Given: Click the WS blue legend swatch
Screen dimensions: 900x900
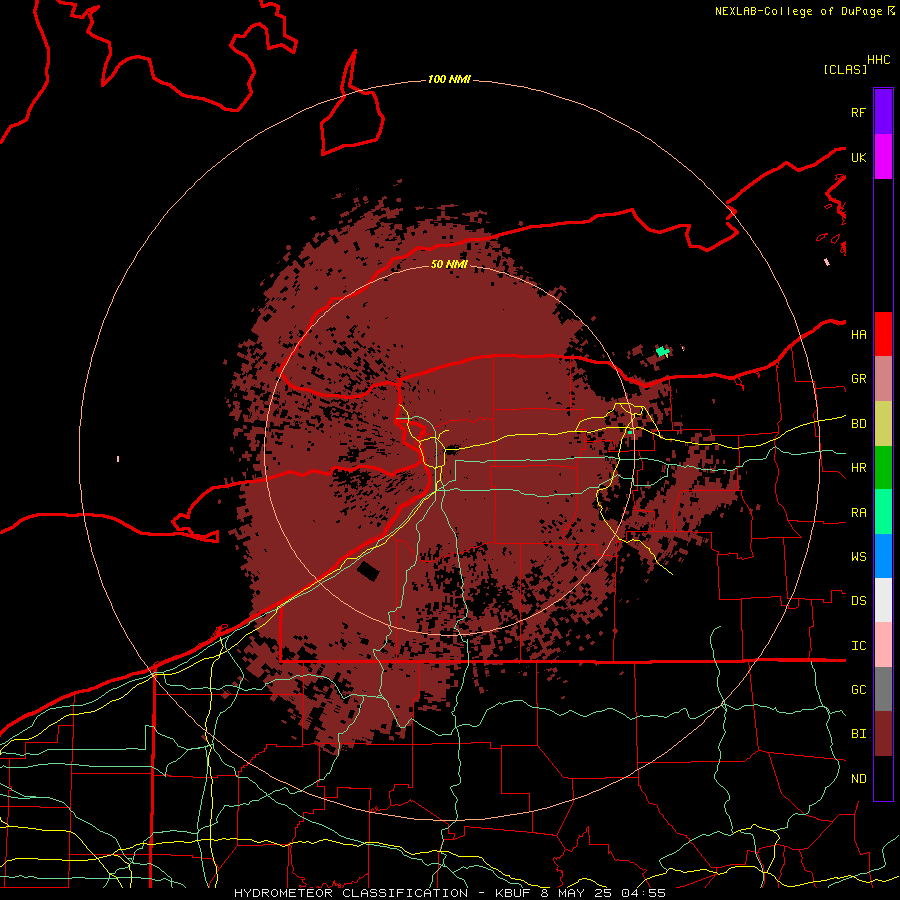Looking at the screenshot, I should pyautogui.click(x=883, y=556).
